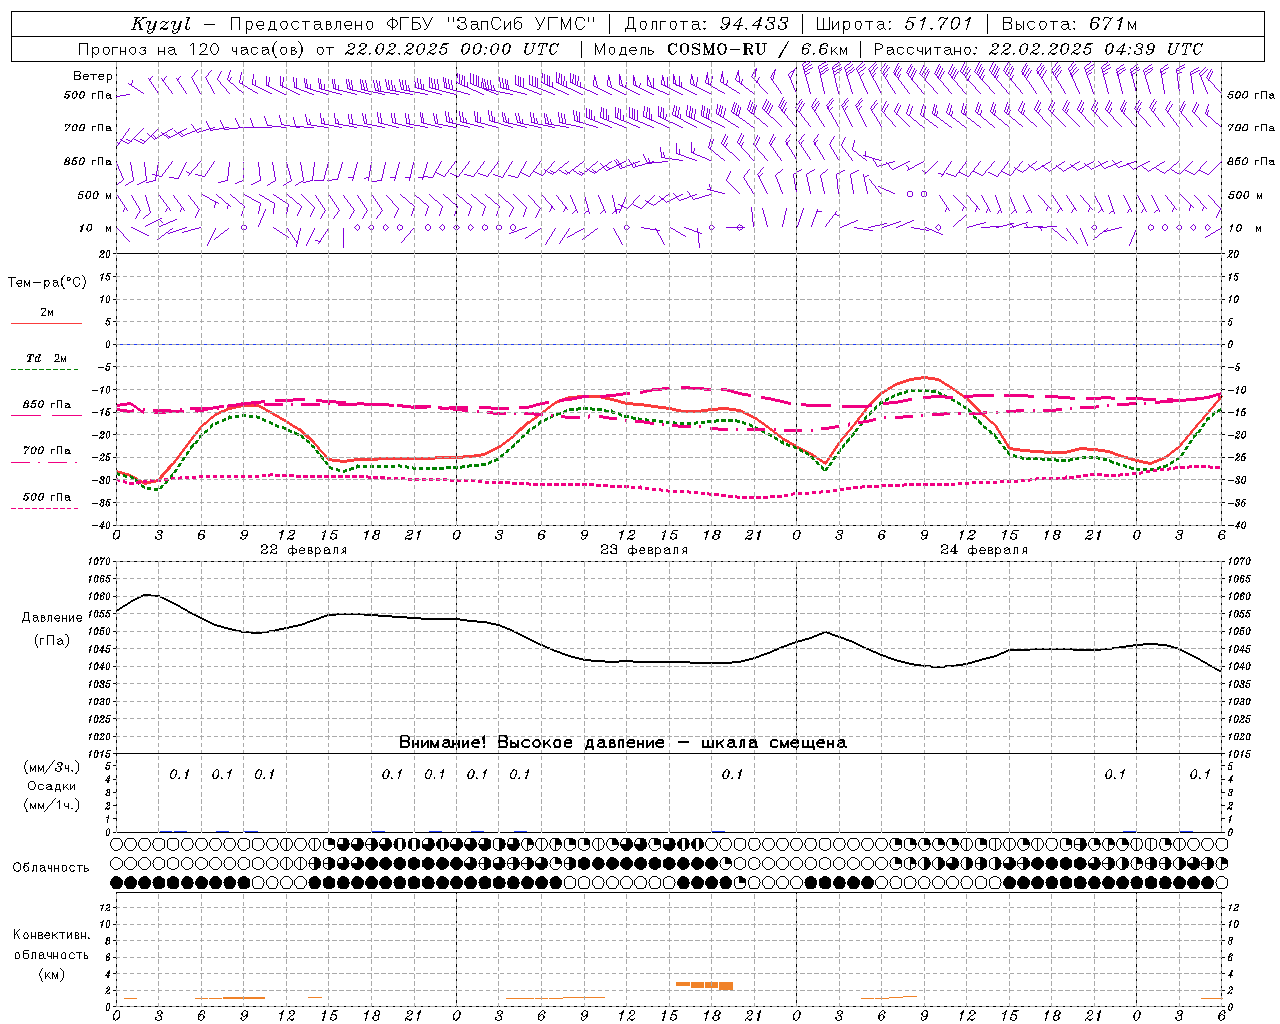Click the Широта: 51.701 header field
This screenshot has height=1024, width=1280.
(x=894, y=24)
